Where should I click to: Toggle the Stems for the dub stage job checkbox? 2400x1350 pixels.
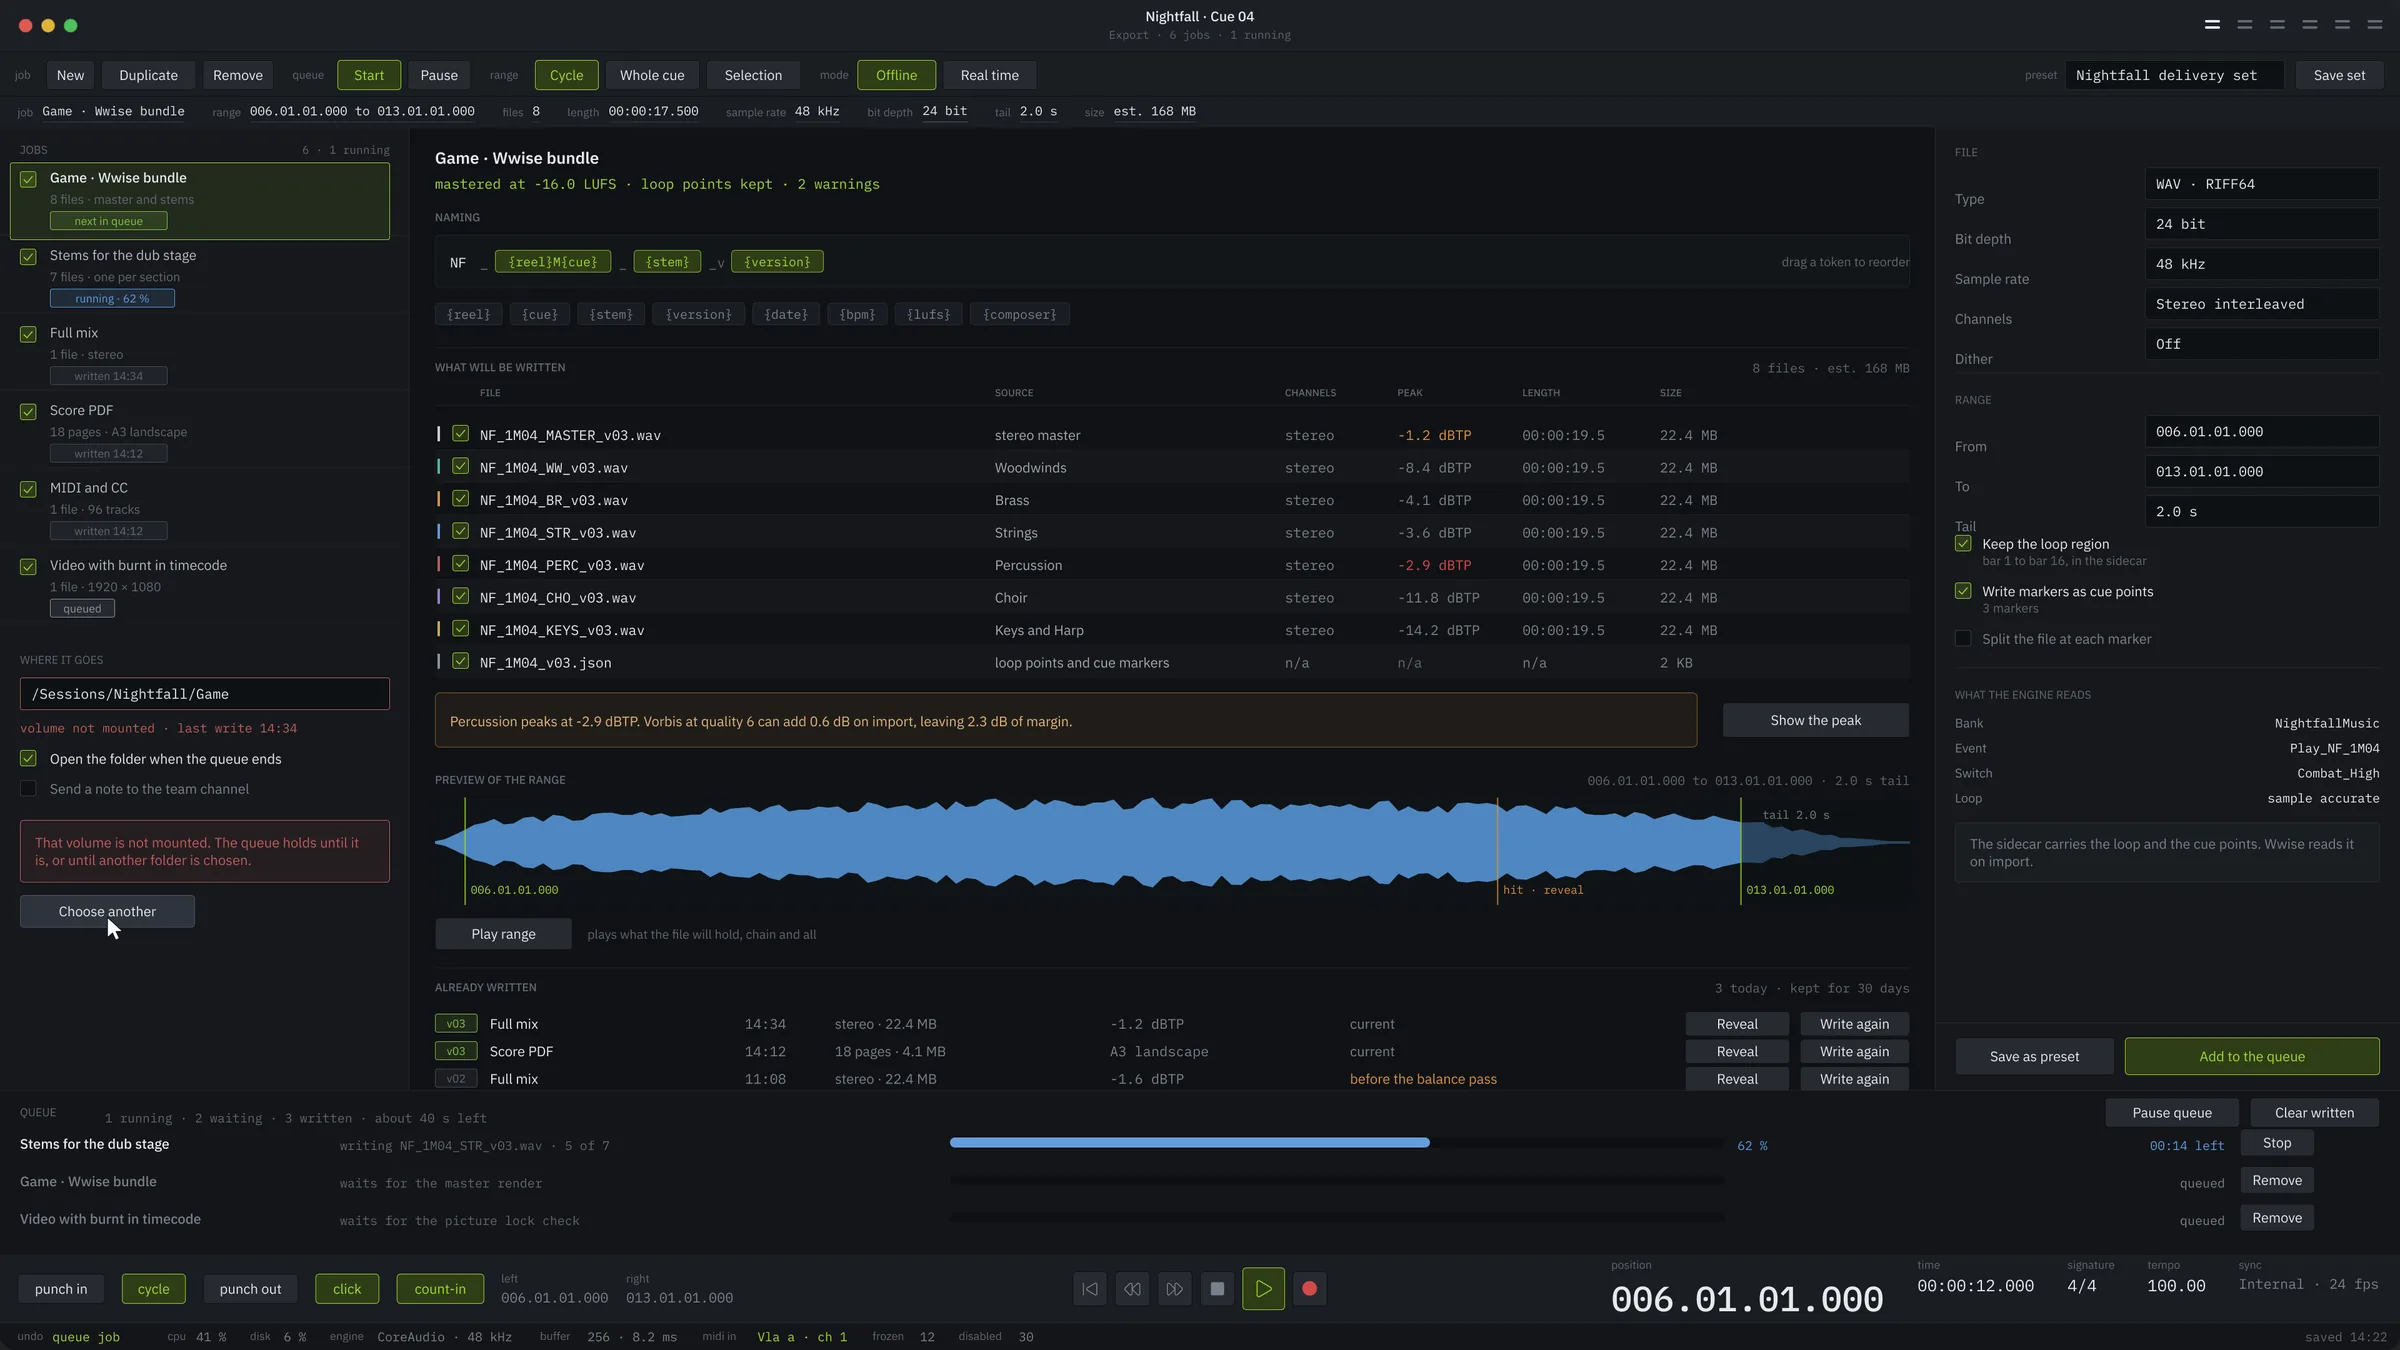[28, 257]
